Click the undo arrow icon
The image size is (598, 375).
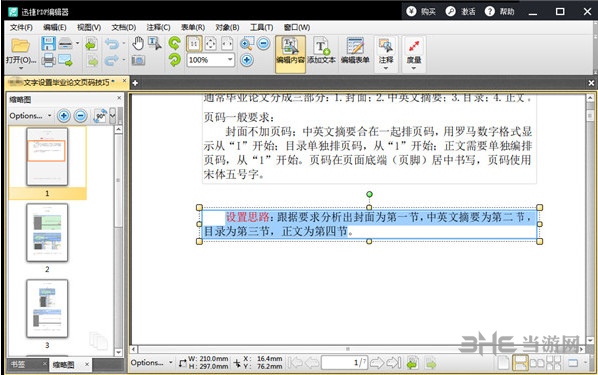click(112, 44)
